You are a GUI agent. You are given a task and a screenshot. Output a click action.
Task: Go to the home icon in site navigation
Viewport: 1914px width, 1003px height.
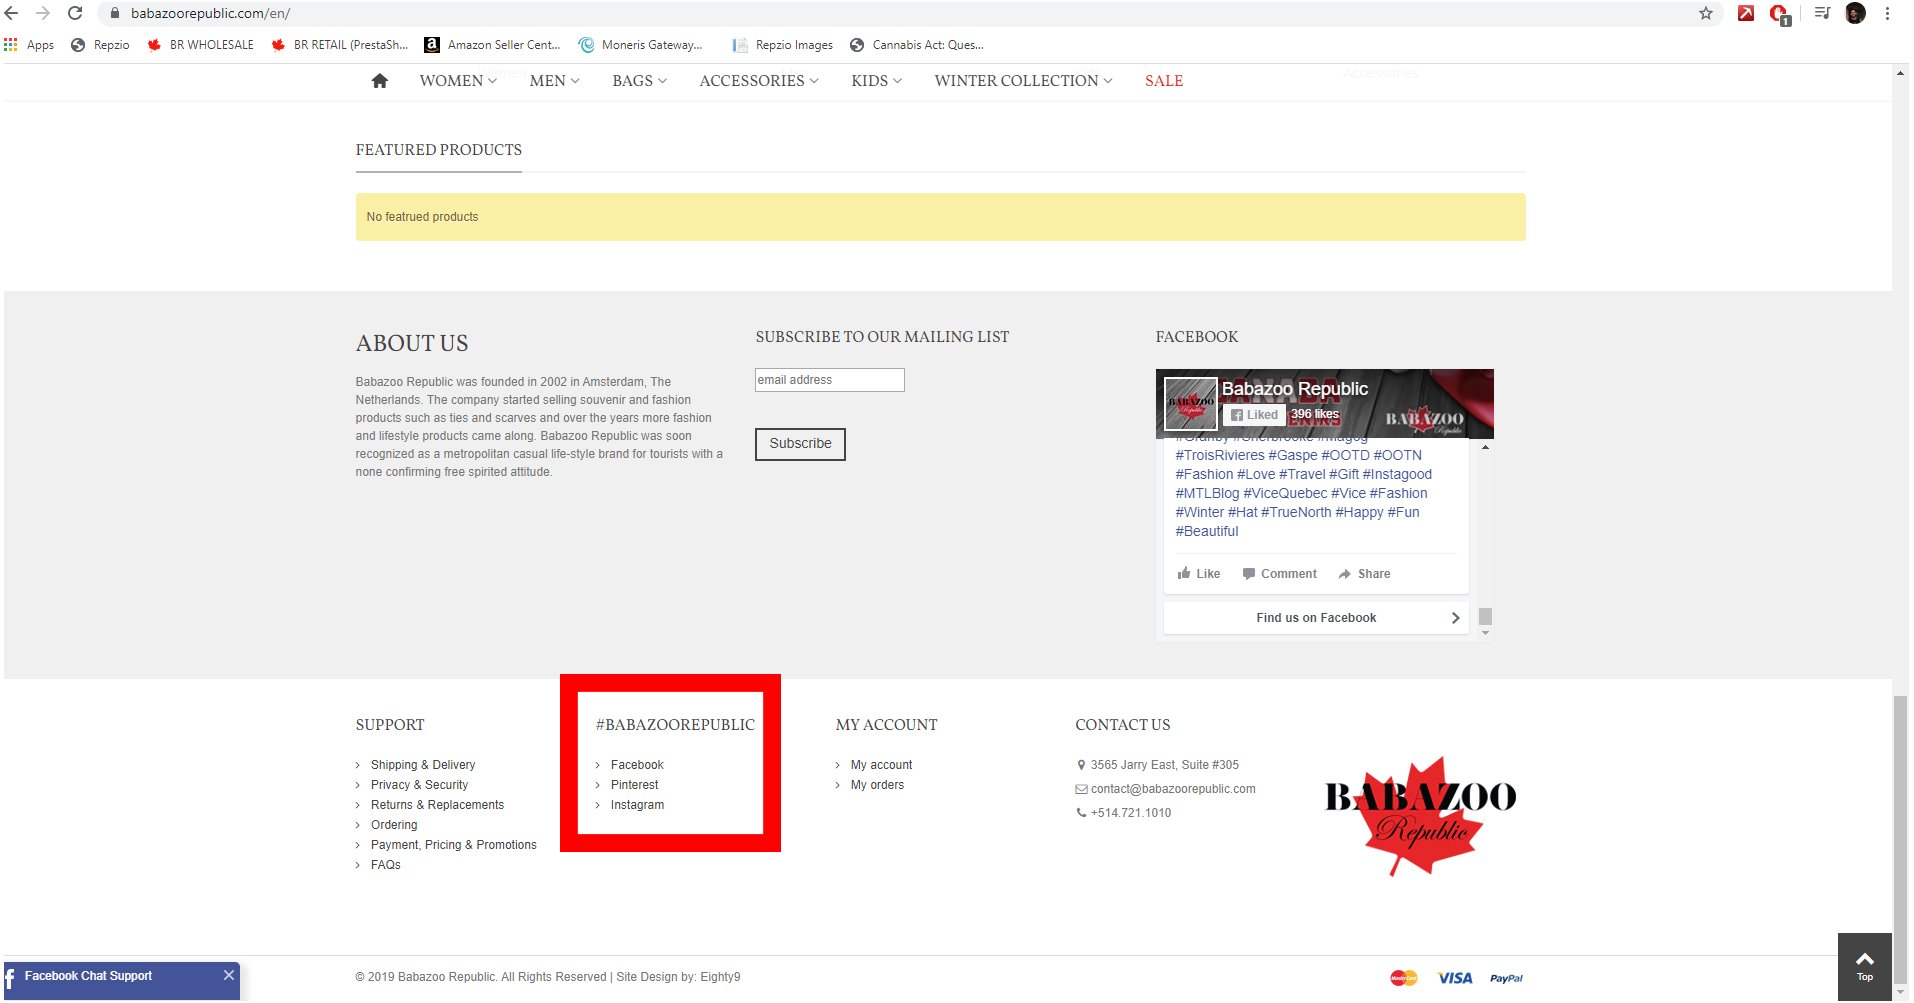(x=379, y=81)
